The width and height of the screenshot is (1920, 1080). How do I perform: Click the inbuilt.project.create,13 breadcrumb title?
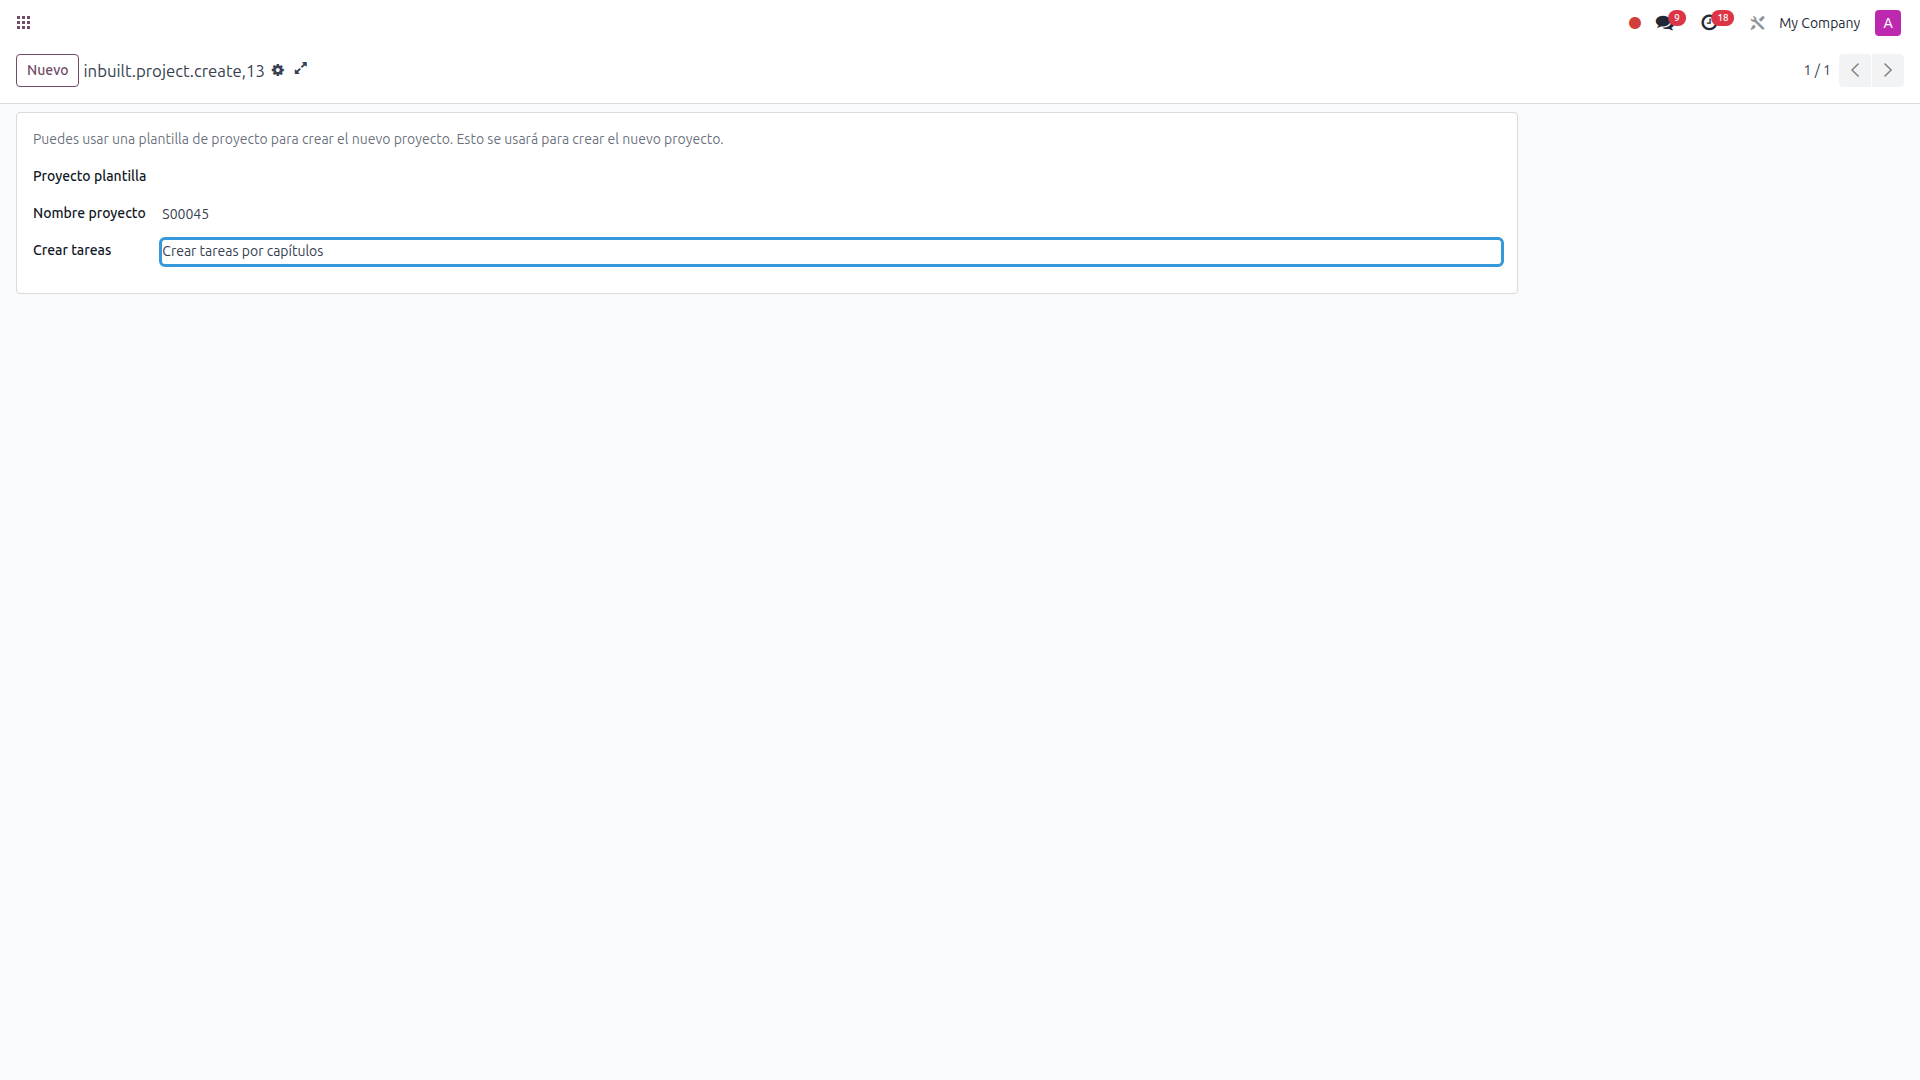point(174,71)
